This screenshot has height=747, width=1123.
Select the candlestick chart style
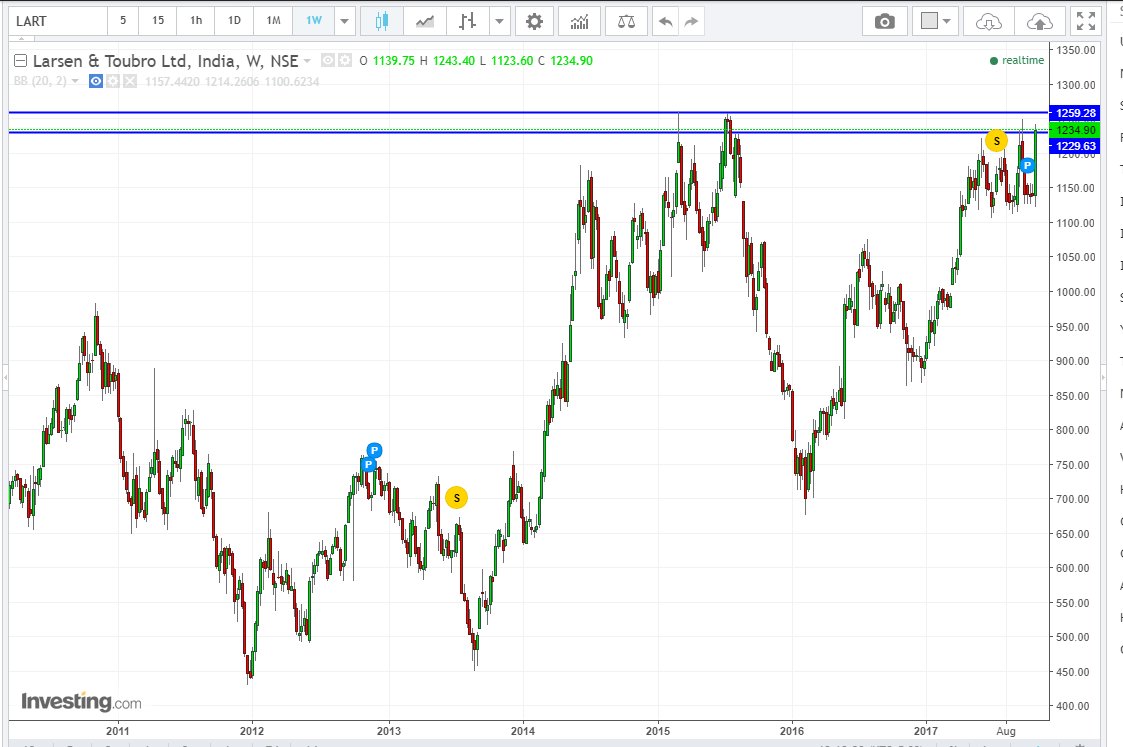(382, 21)
